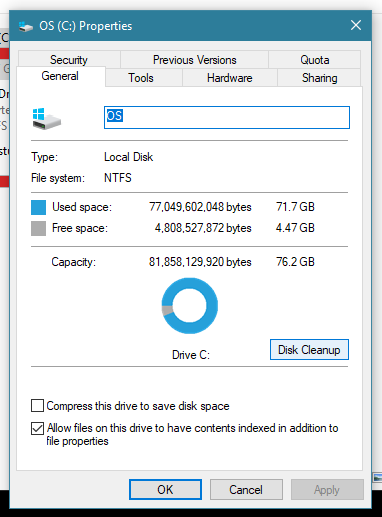
Task: Go to the Sharing tab
Action: click(319, 78)
